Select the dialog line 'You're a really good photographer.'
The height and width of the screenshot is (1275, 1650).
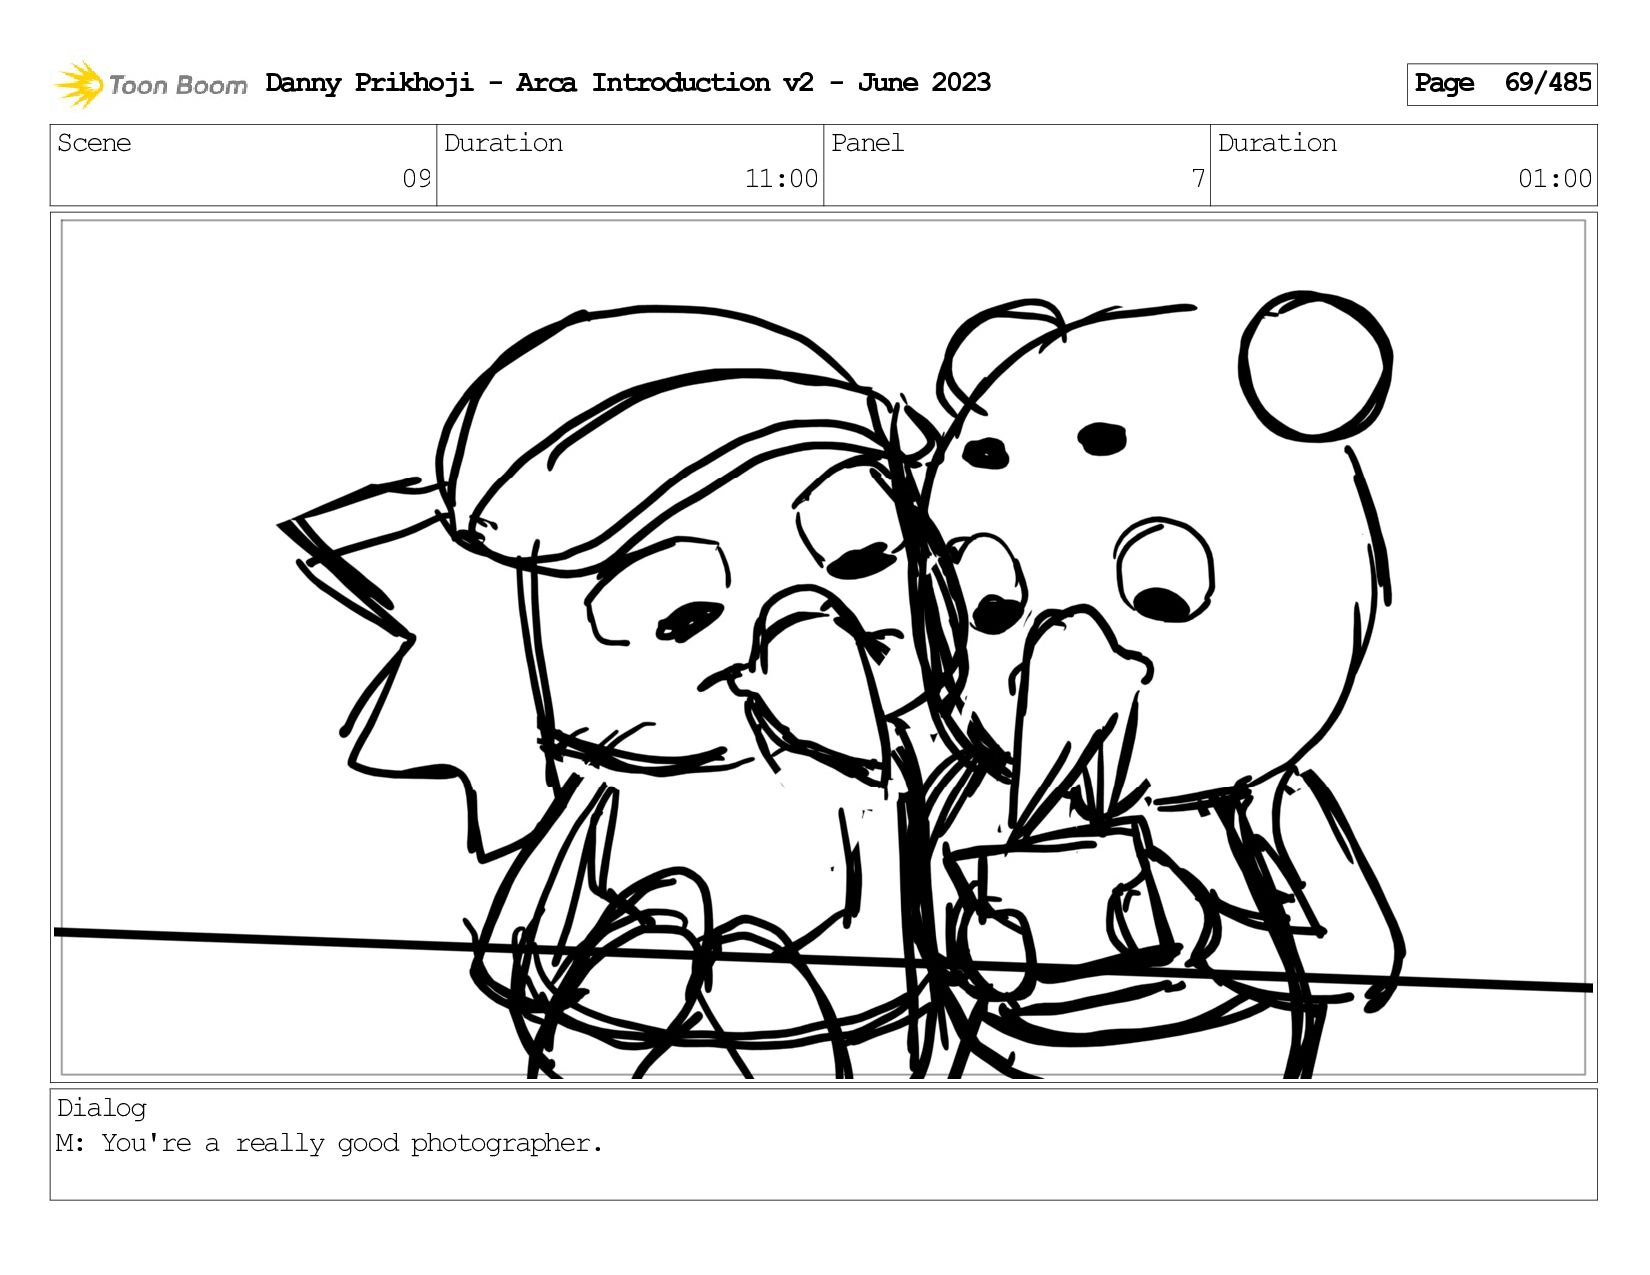(x=352, y=1143)
